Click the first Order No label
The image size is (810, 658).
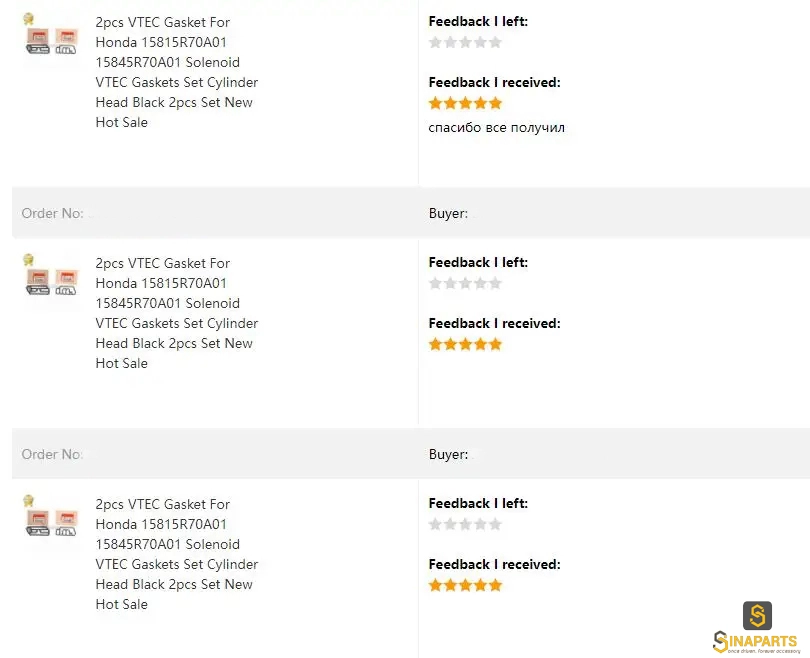(52, 213)
